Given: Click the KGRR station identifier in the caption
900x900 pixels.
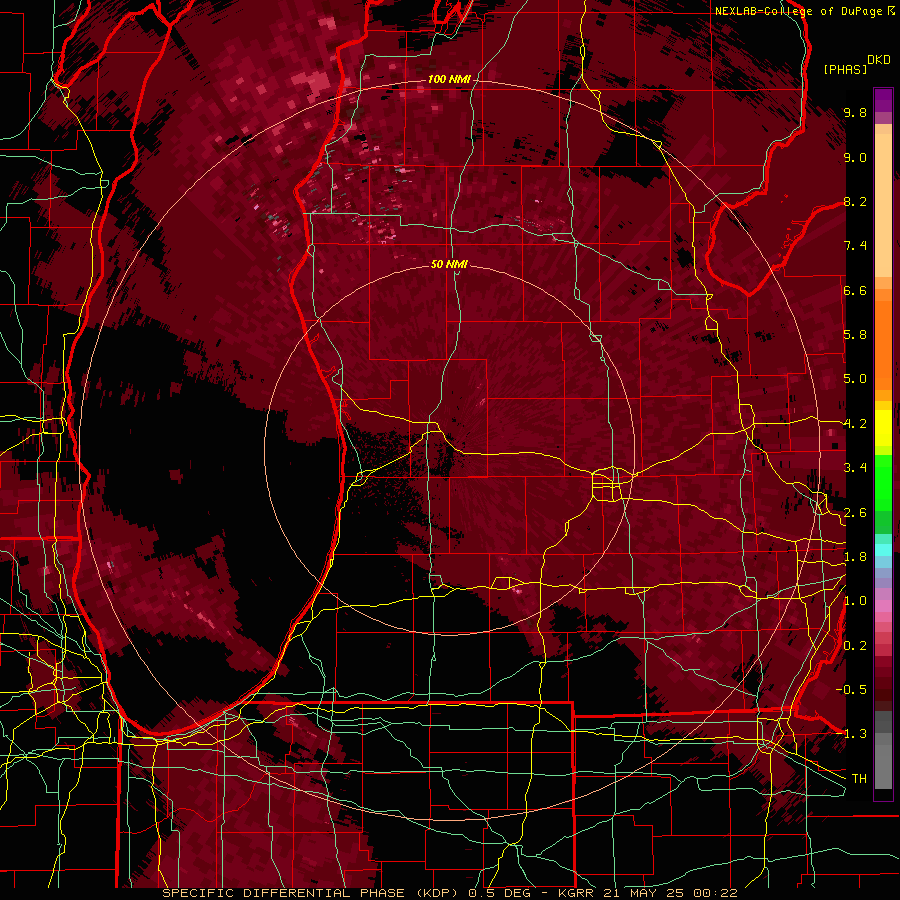Looking at the screenshot, I should 577,893.
